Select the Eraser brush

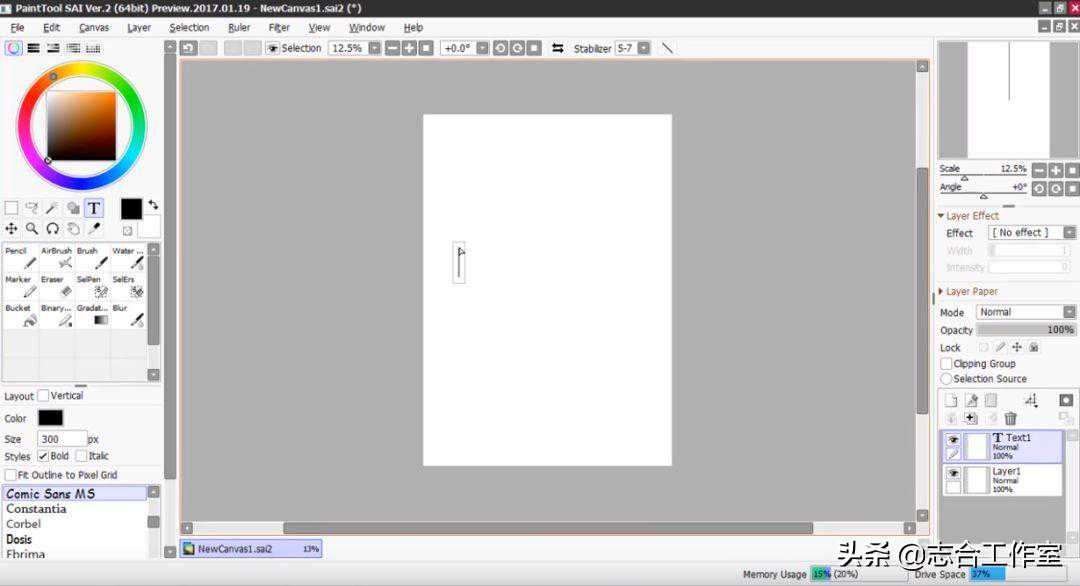click(x=56, y=286)
